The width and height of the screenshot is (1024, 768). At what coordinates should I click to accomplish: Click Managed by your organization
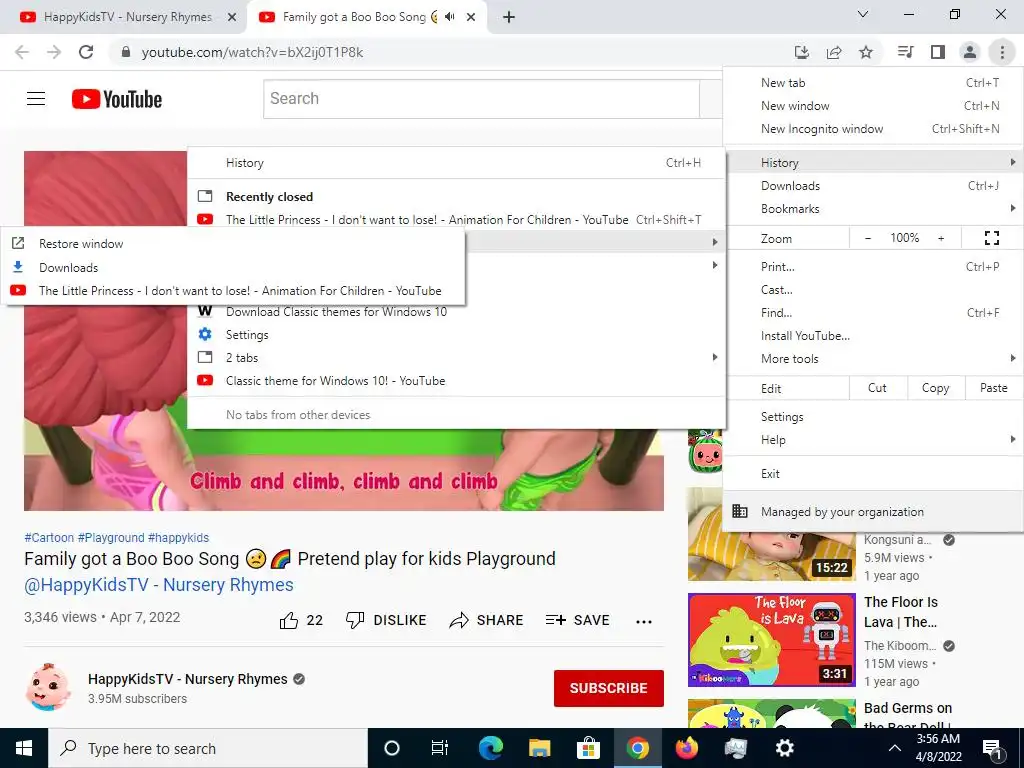point(873,511)
